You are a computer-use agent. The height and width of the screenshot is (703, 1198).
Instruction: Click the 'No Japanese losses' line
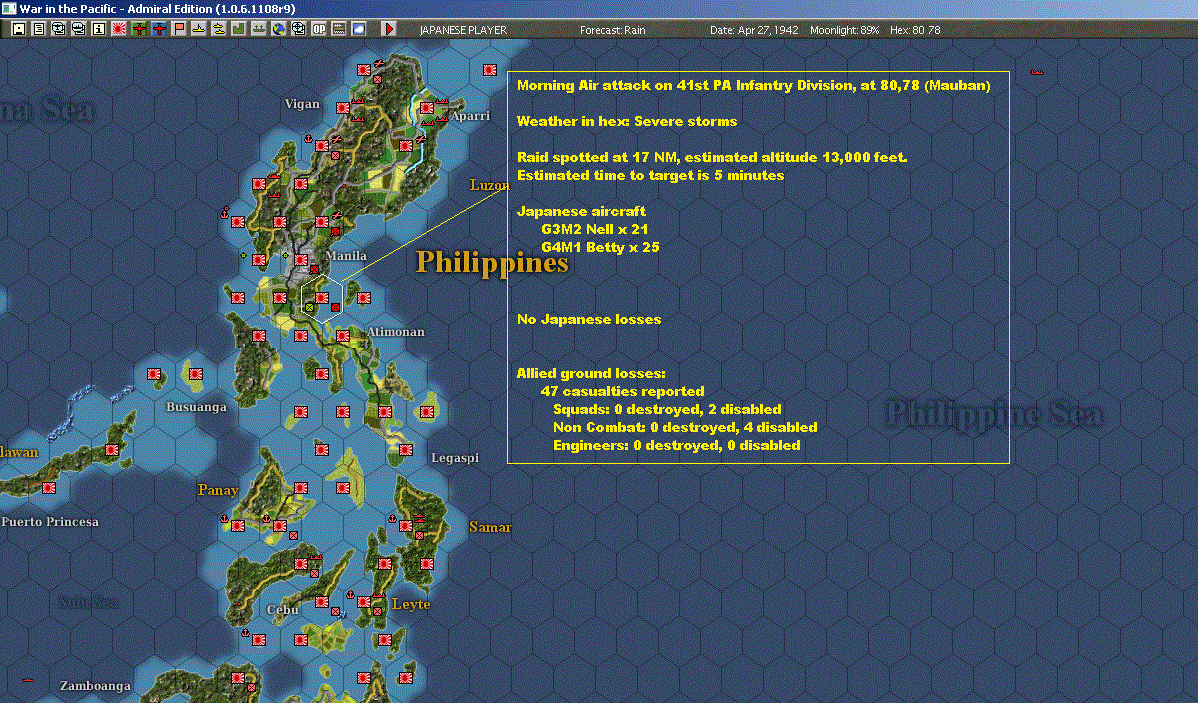[x=589, y=319]
